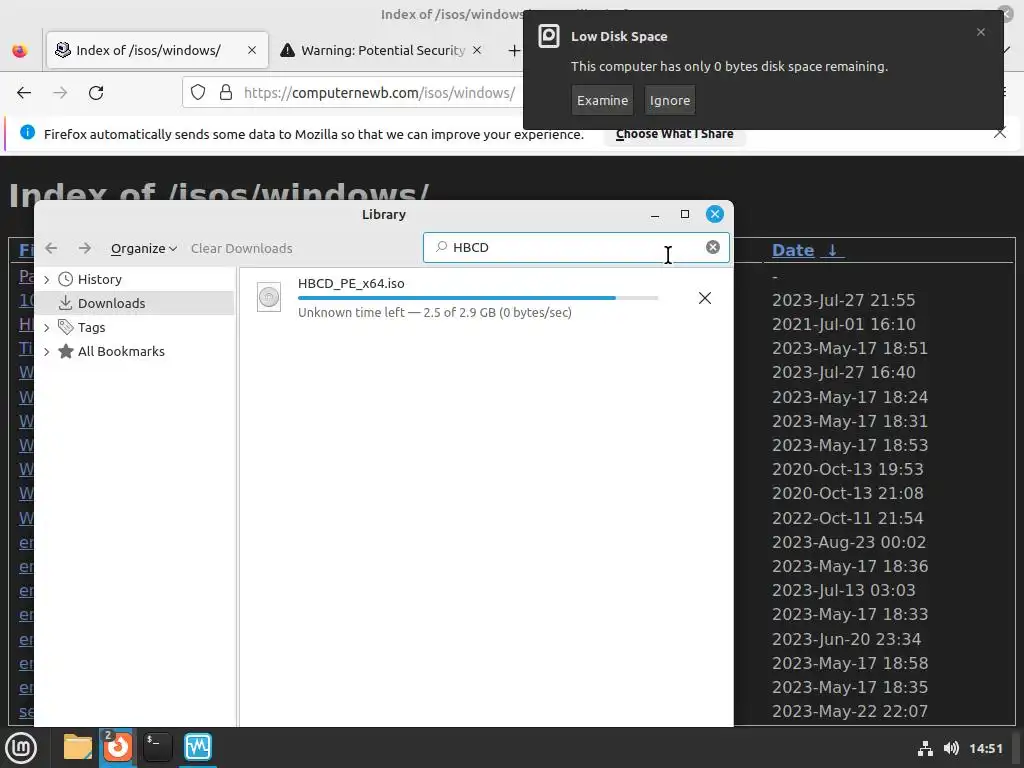Open tracking protection shield icon in URL bar
Viewport: 1024px width, 768px height.
click(198, 93)
